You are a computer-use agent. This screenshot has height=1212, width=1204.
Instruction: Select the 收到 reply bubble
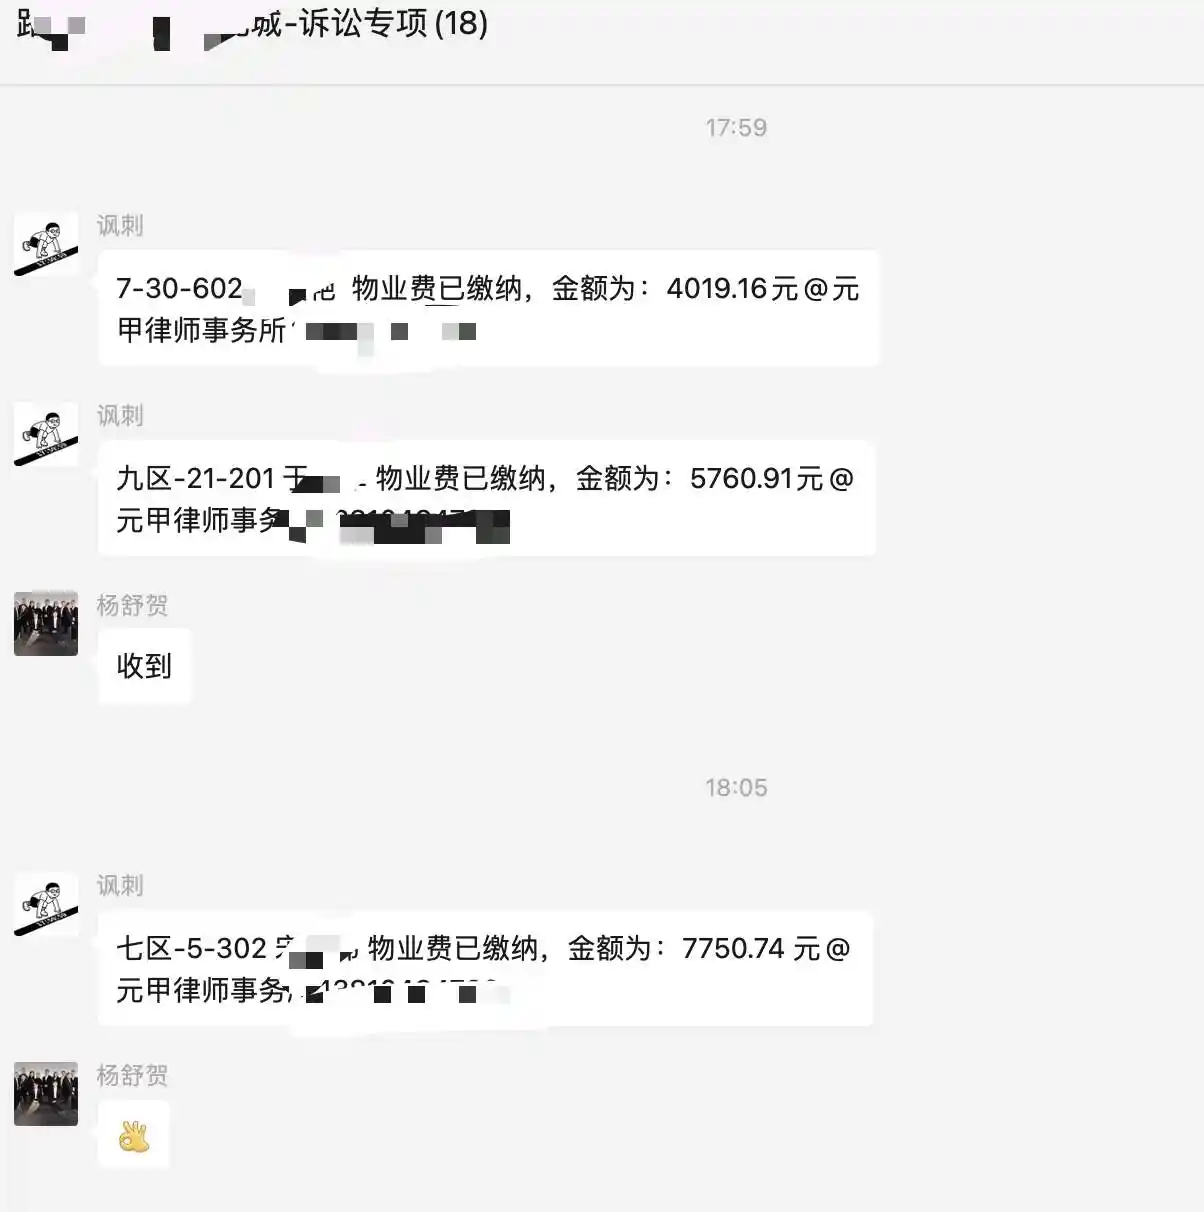pos(144,666)
